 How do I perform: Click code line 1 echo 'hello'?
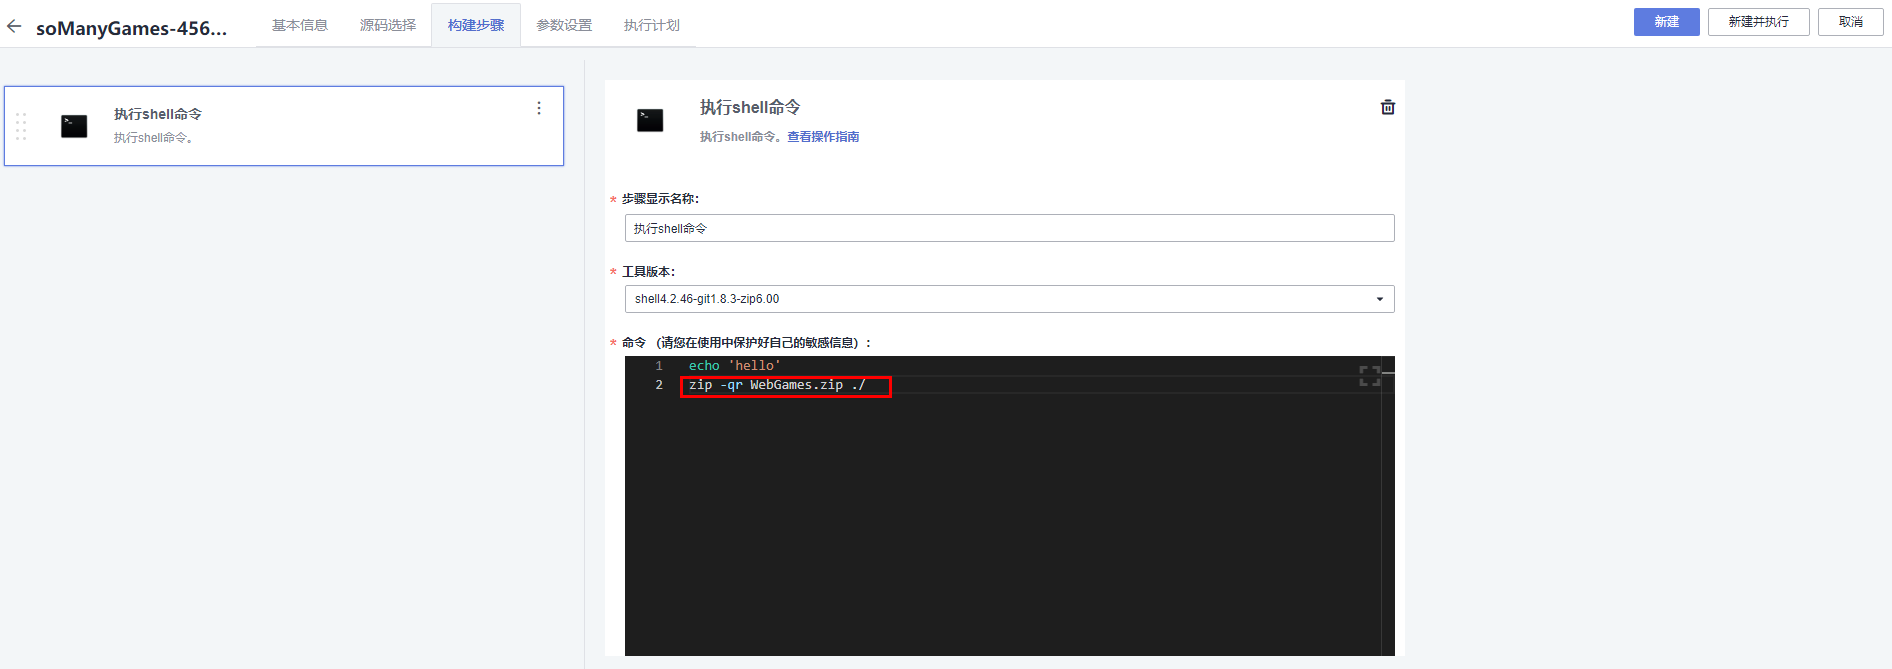[735, 366]
